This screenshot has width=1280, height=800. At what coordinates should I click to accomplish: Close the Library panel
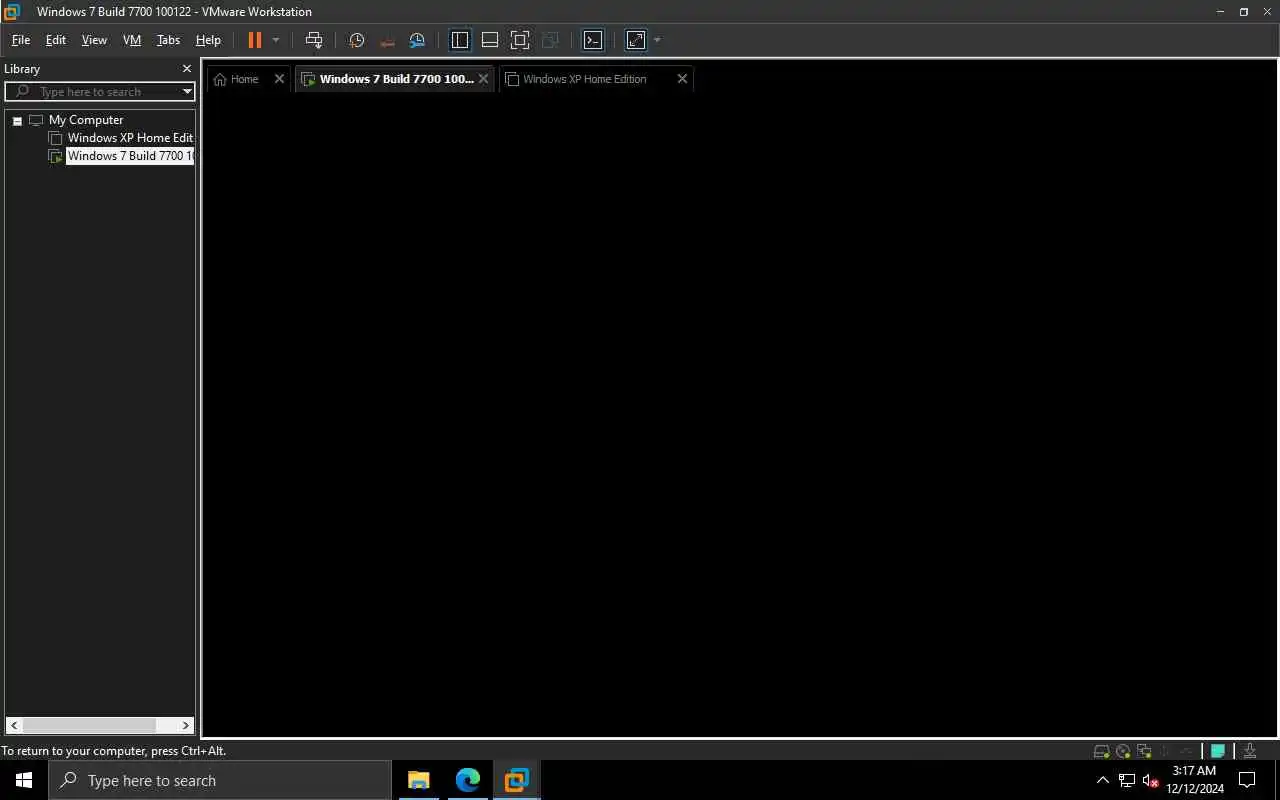186,69
